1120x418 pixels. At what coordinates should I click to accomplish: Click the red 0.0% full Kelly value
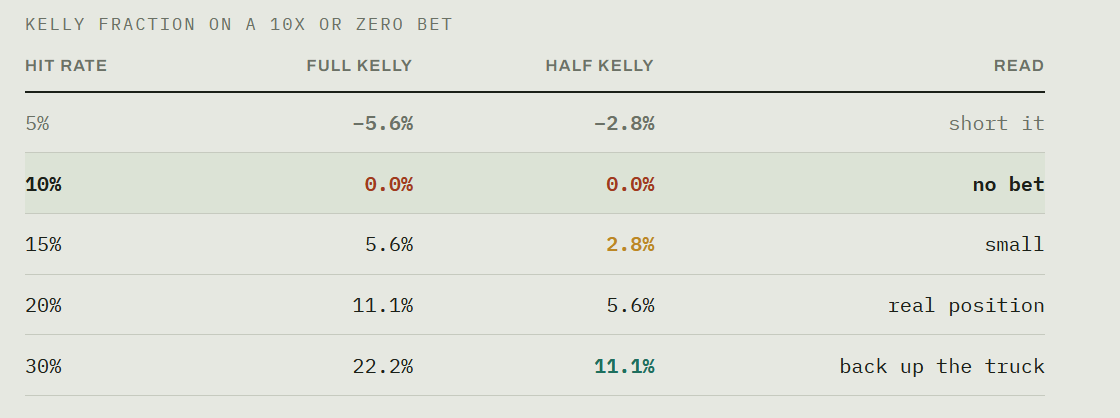(x=389, y=184)
